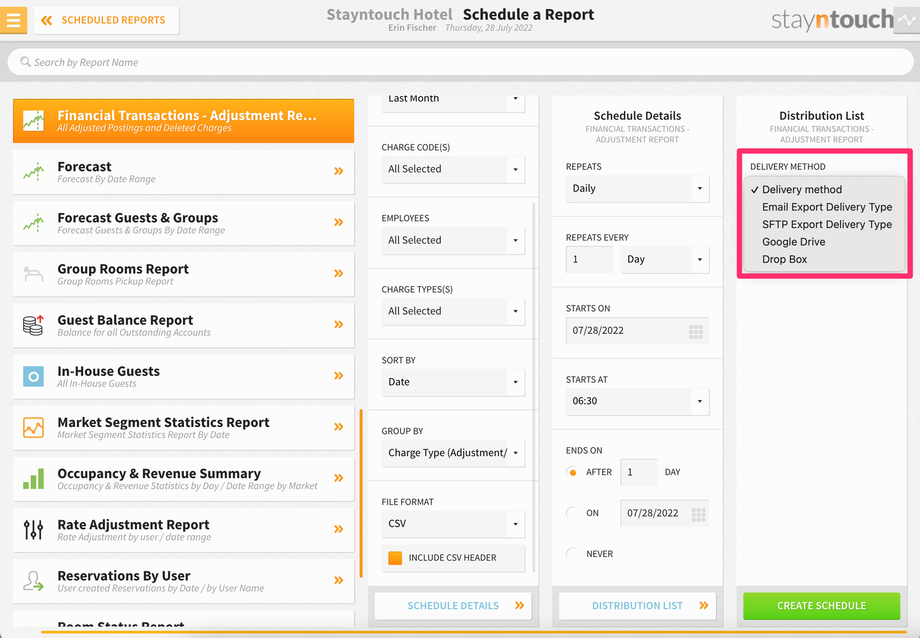Open the Charge Code(s) dropdown
The image size is (920, 638).
tap(453, 169)
